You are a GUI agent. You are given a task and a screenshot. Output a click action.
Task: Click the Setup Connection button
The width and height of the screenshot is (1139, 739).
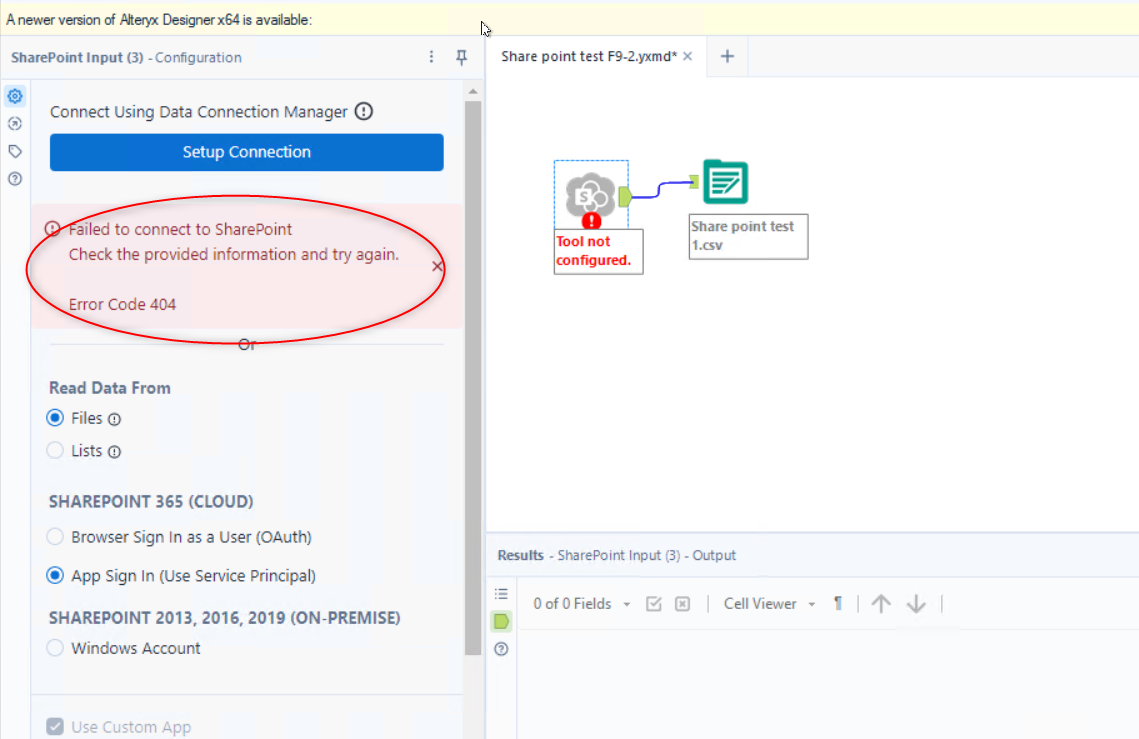tap(246, 152)
